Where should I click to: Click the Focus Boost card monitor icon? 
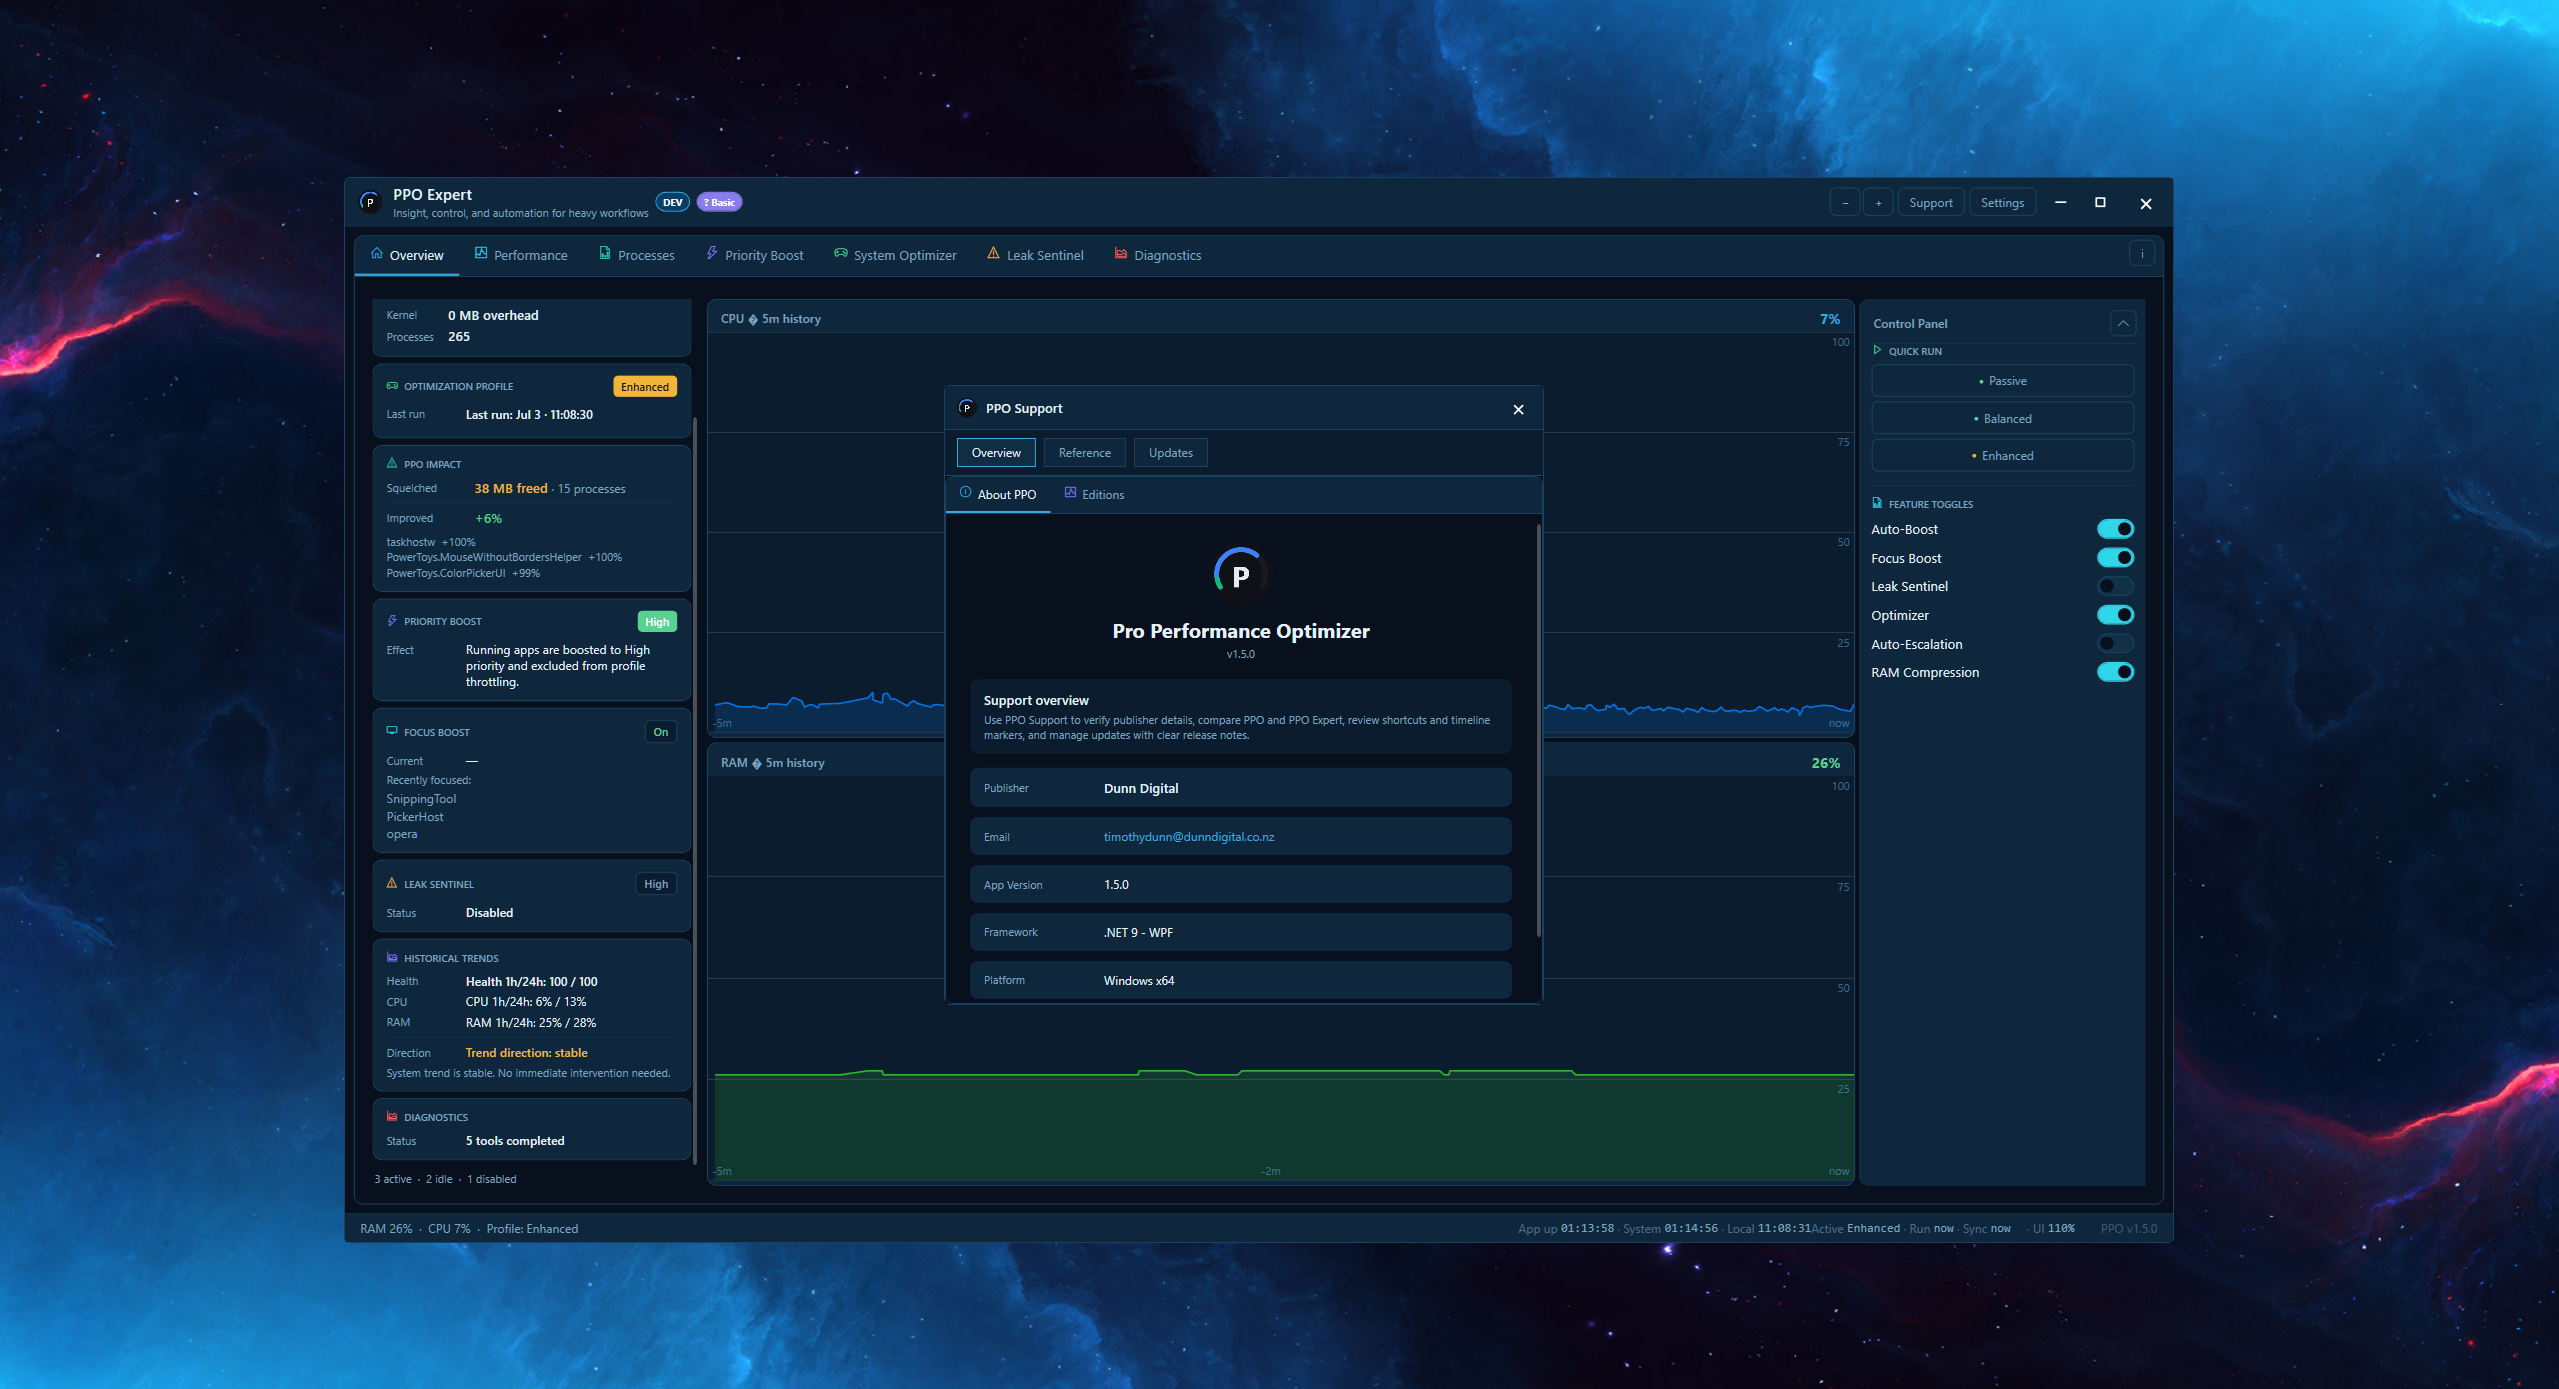[x=392, y=731]
